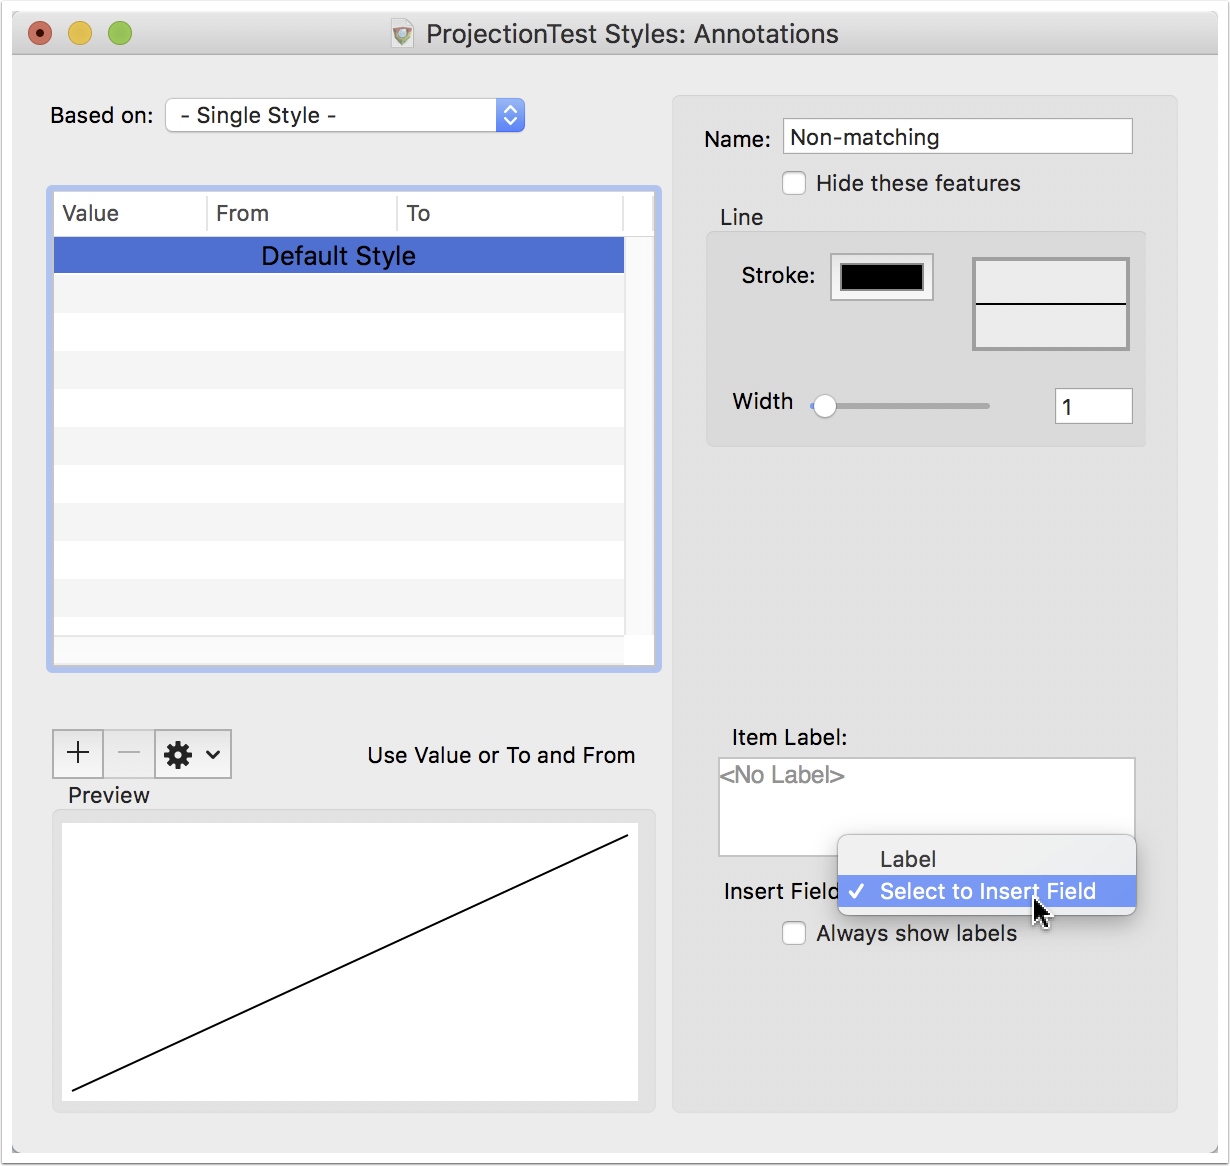The width and height of the screenshot is (1230, 1166).
Task: Open the black Stroke color swatch
Action: click(x=882, y=277)
